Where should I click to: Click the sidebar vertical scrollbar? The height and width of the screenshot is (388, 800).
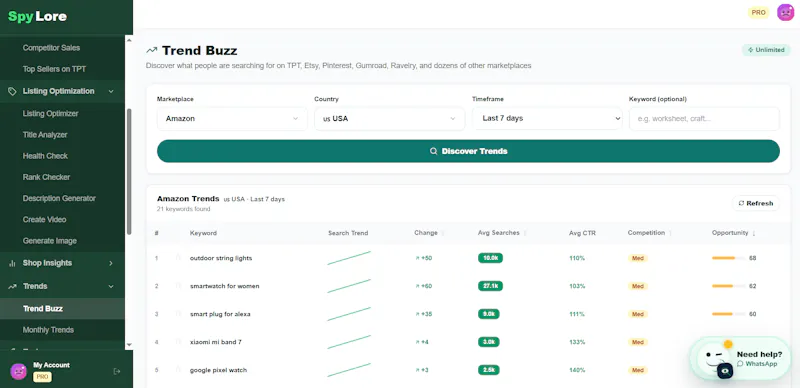(129, 171)
